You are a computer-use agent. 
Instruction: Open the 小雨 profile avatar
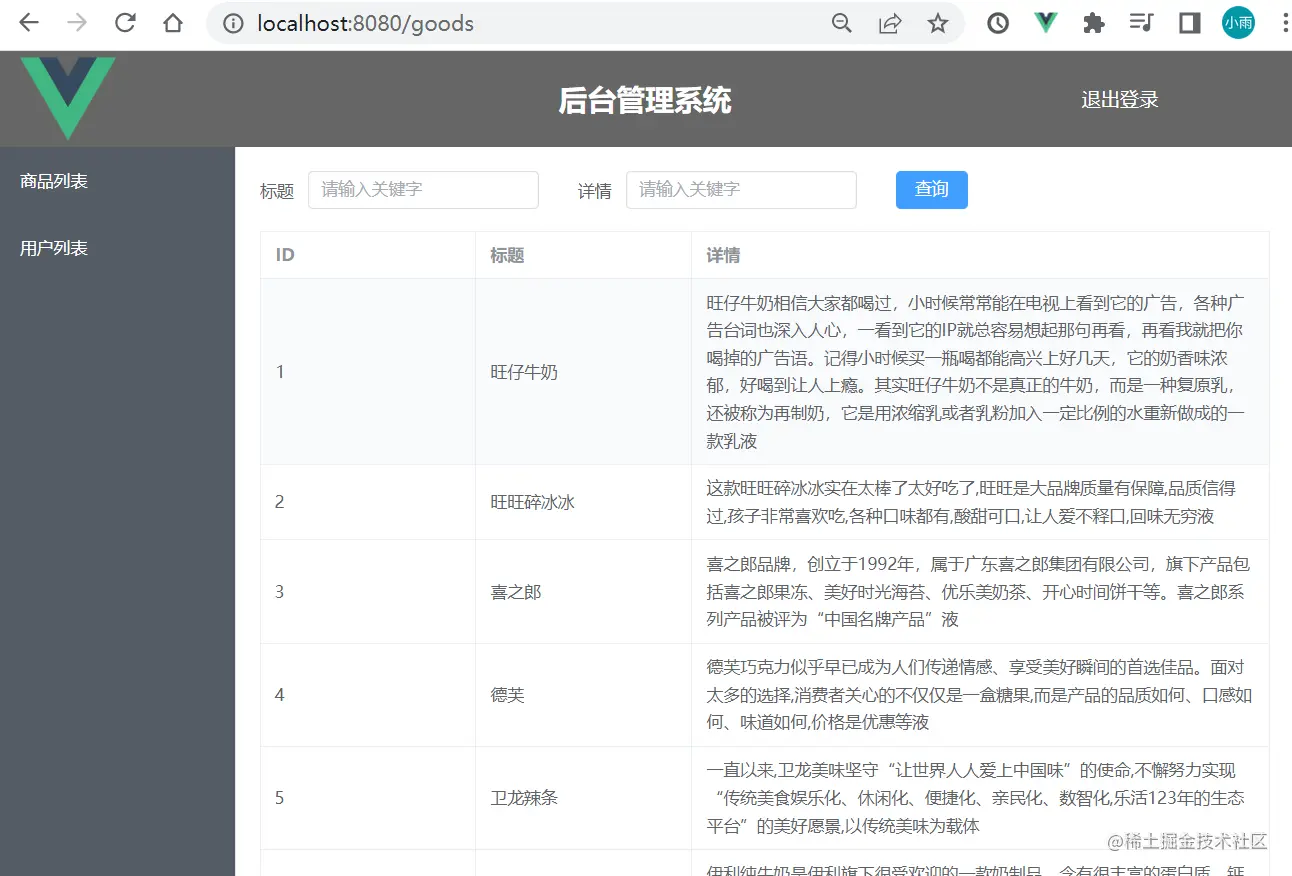click(1237, 22)
